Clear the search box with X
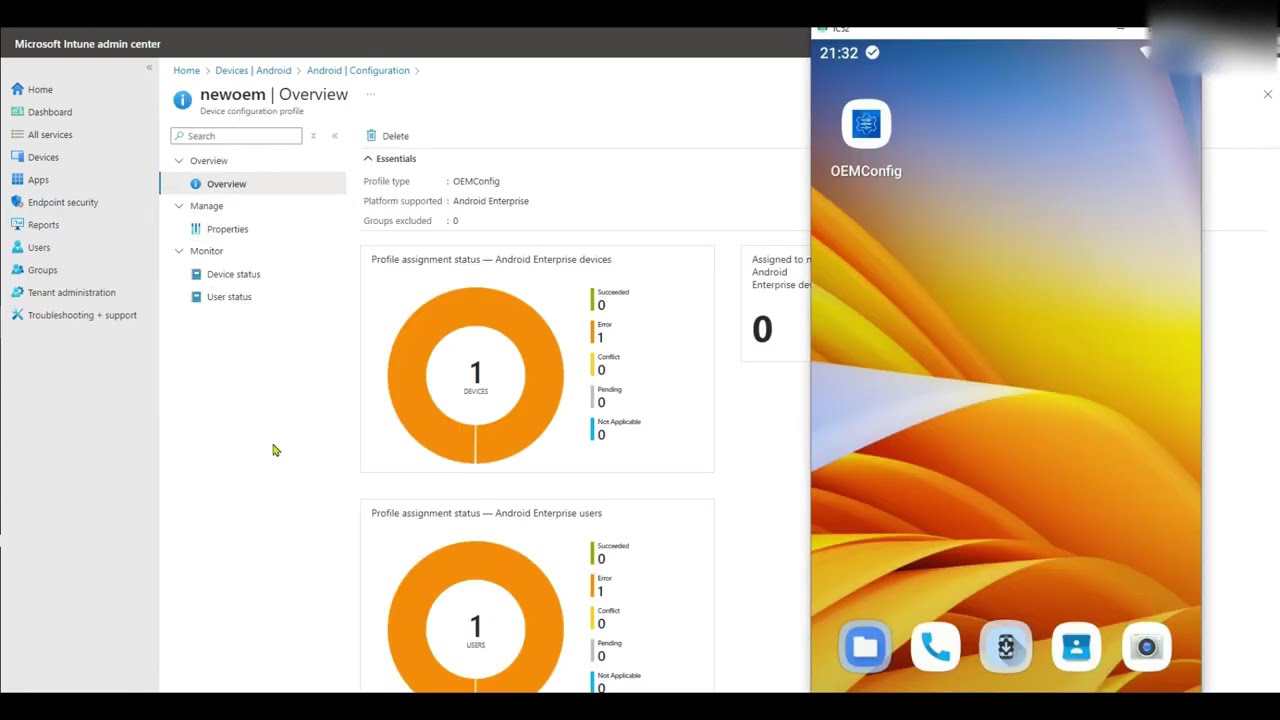 313,136
